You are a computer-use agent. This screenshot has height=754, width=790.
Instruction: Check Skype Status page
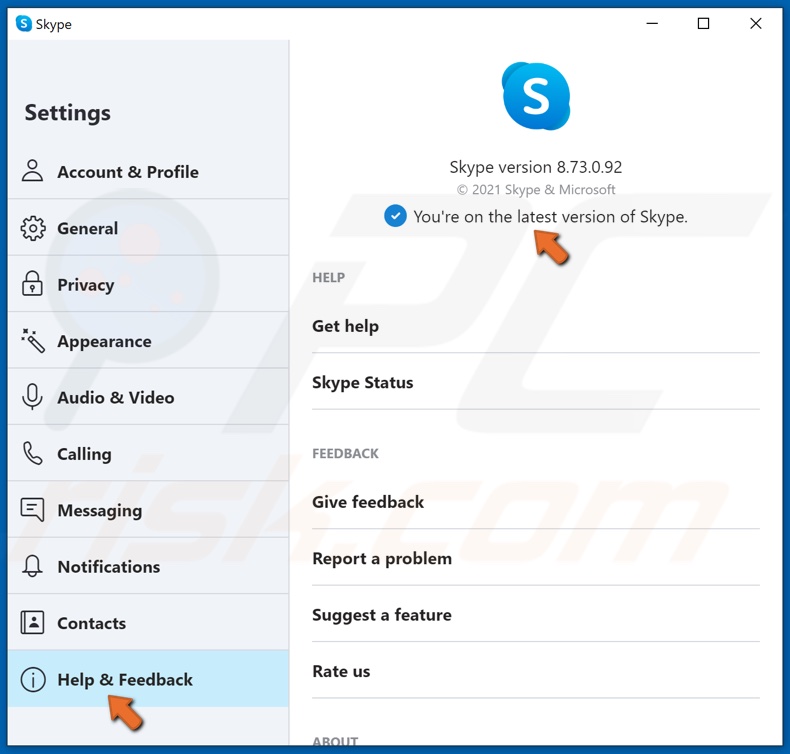[536, 382]
